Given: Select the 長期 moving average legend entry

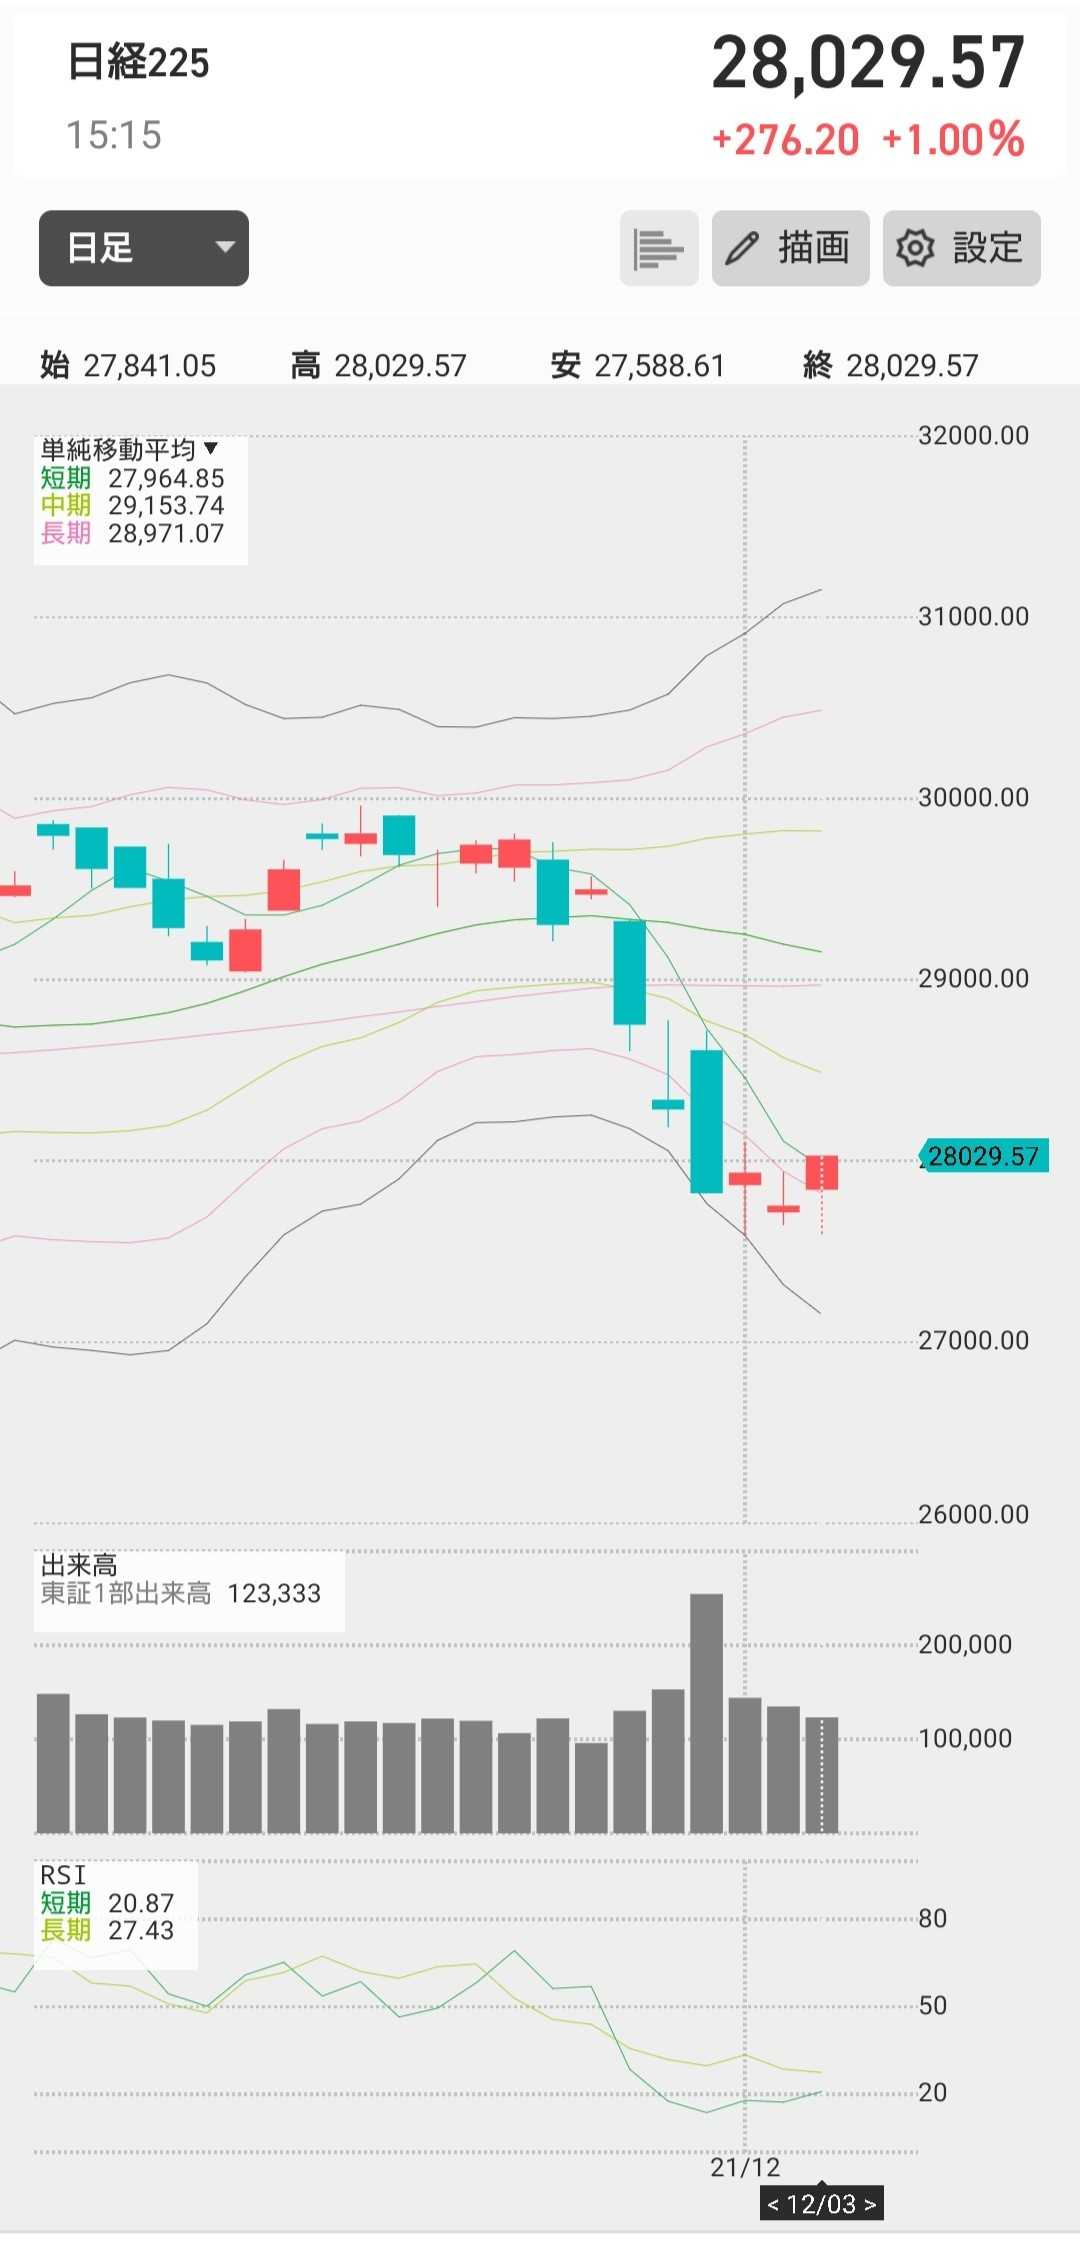Looking at the screenshot, I should 132,533.
